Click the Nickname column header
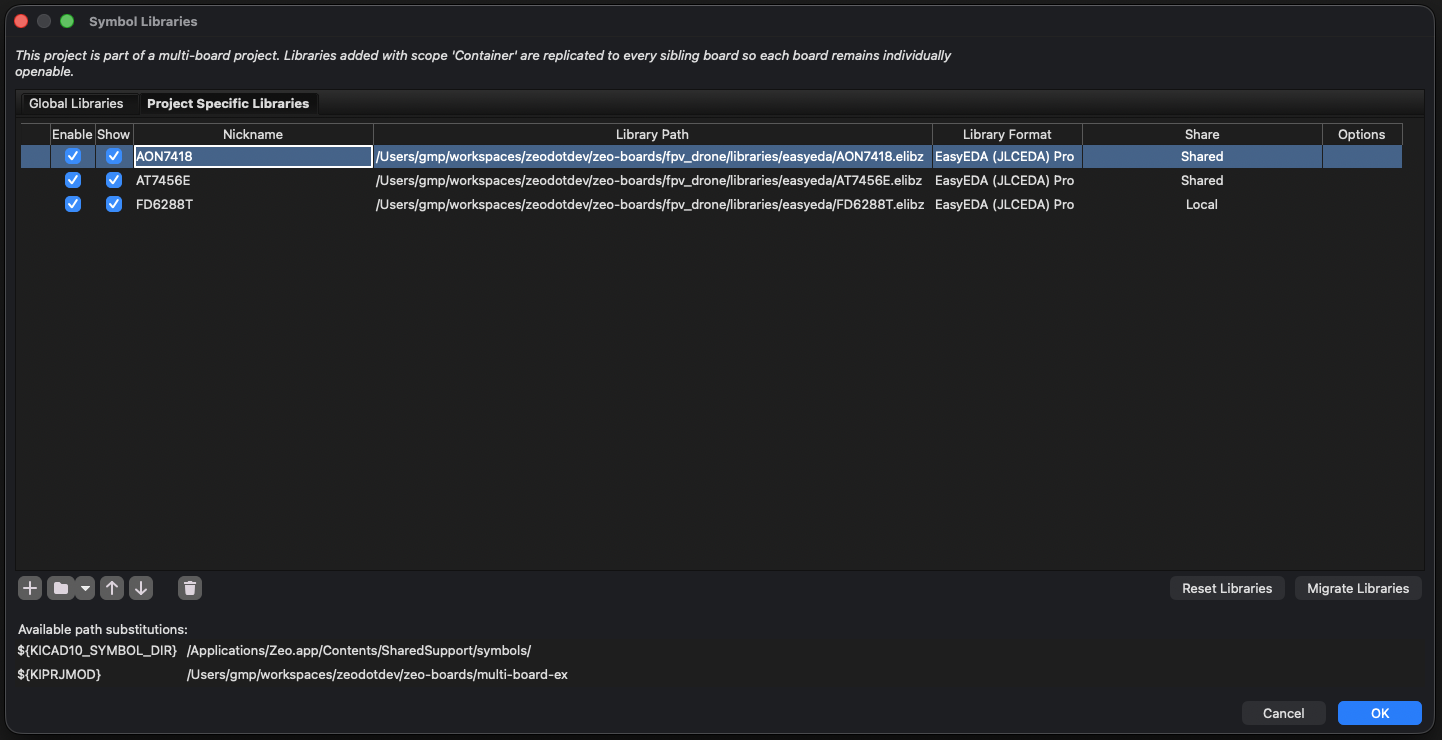The image size is (1442, 740). [x=253, y=134]
